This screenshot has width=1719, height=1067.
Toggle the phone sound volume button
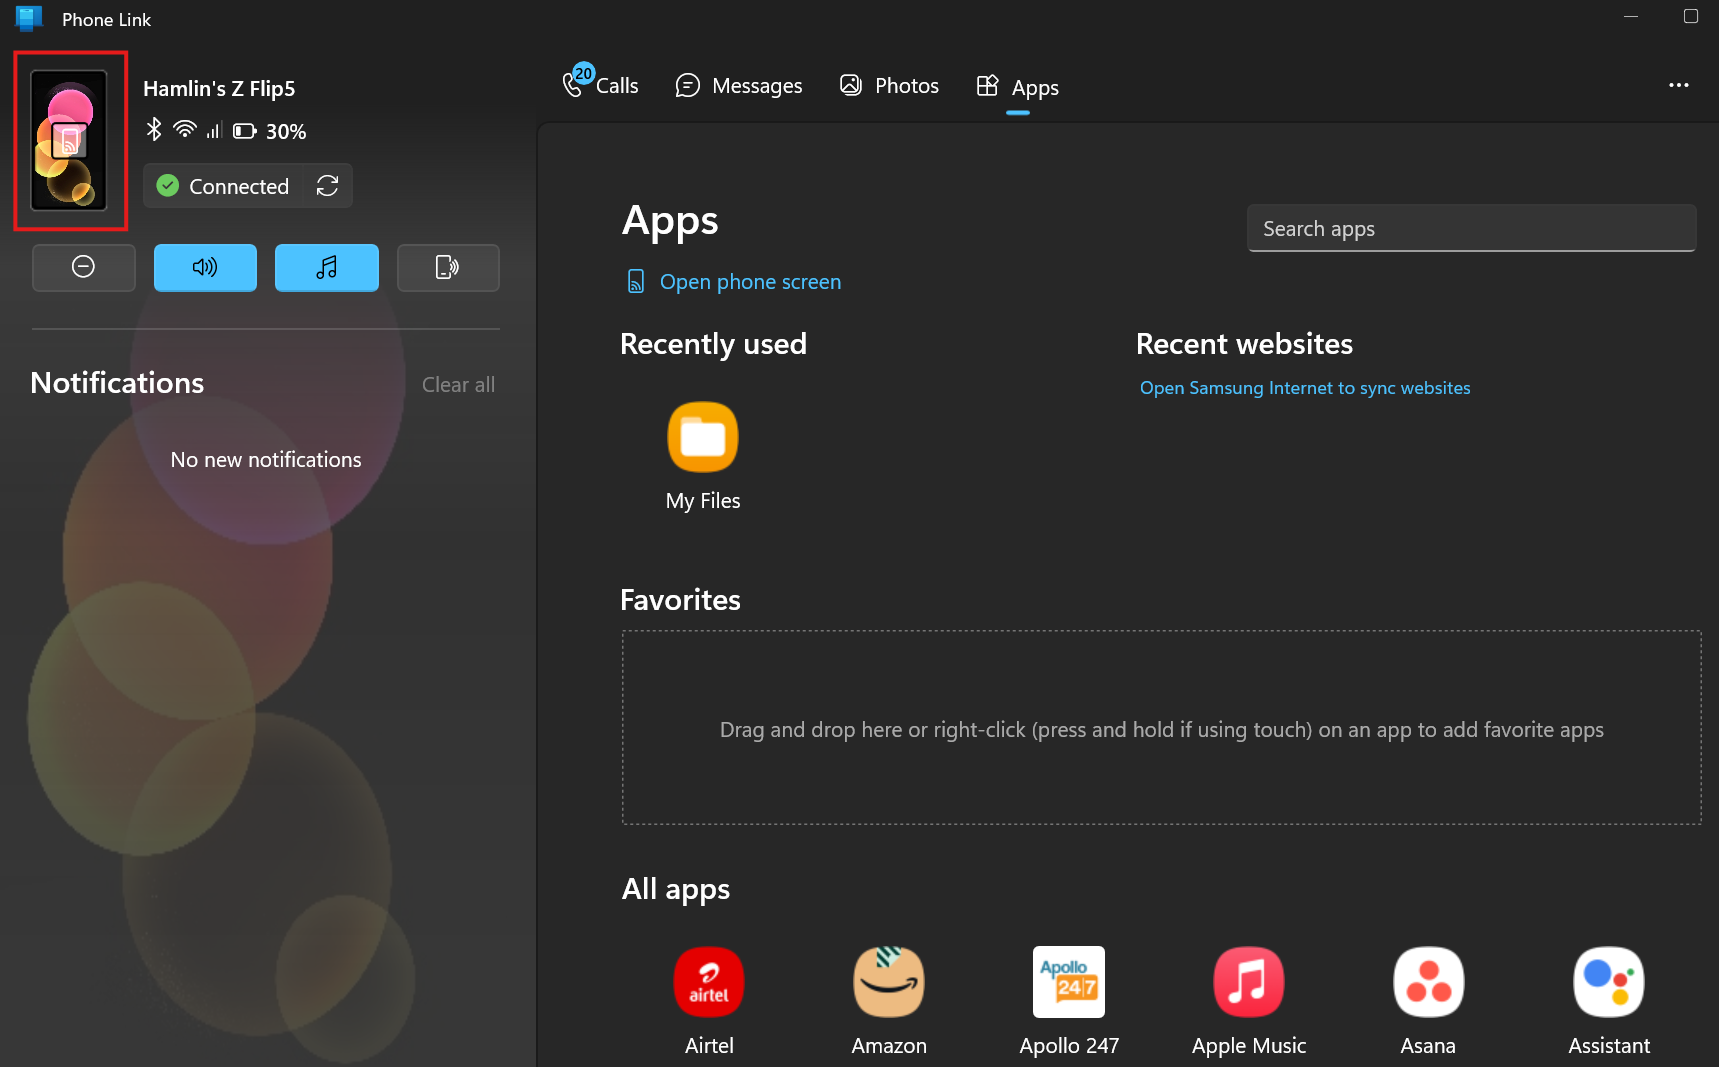(205, 267)
